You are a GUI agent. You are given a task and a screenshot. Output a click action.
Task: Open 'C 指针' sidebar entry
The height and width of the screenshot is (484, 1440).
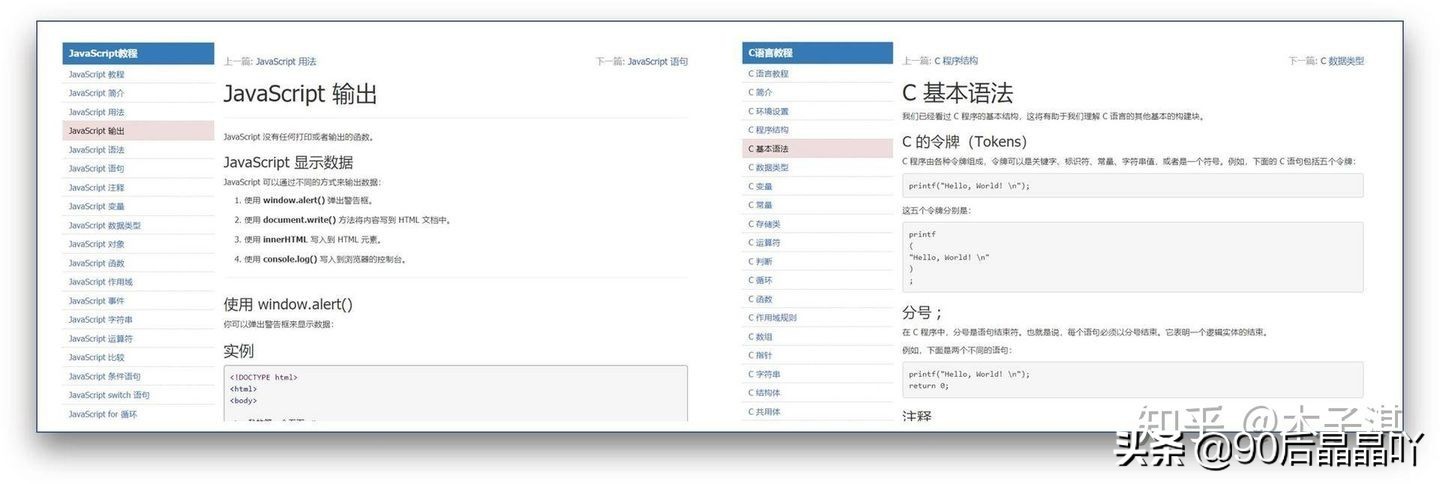(x=761, y=355)
